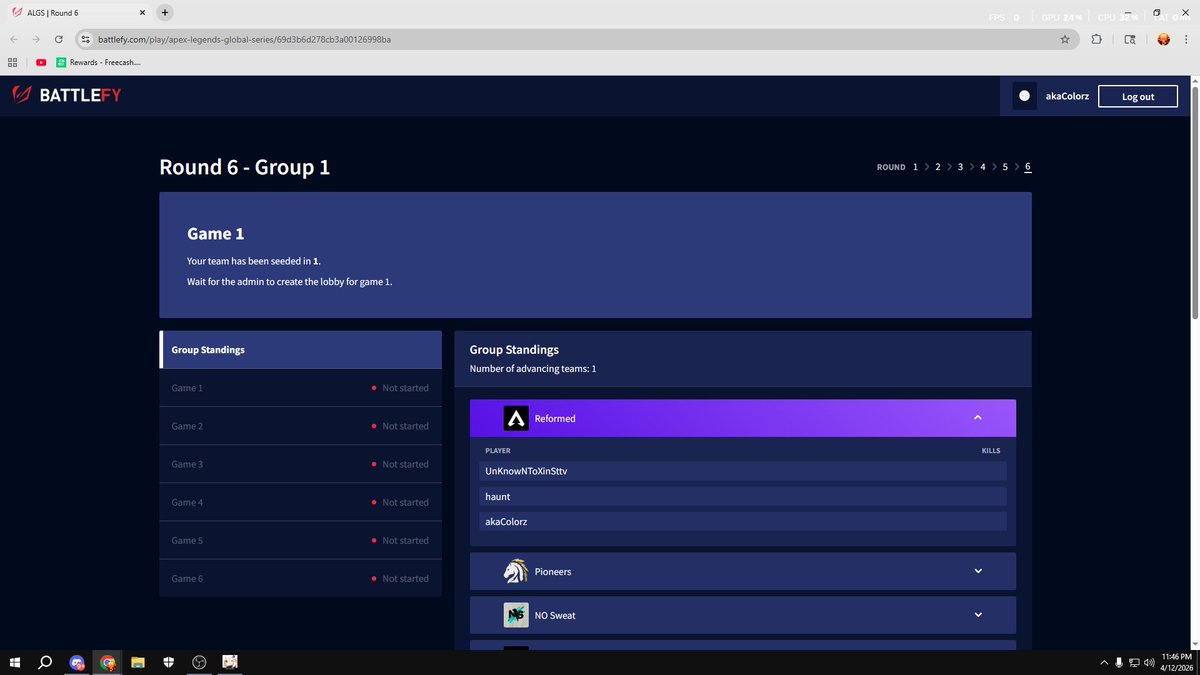Show hidden system tray icons
This screenshot has height=675, width=1200.
click(1104, 662)
